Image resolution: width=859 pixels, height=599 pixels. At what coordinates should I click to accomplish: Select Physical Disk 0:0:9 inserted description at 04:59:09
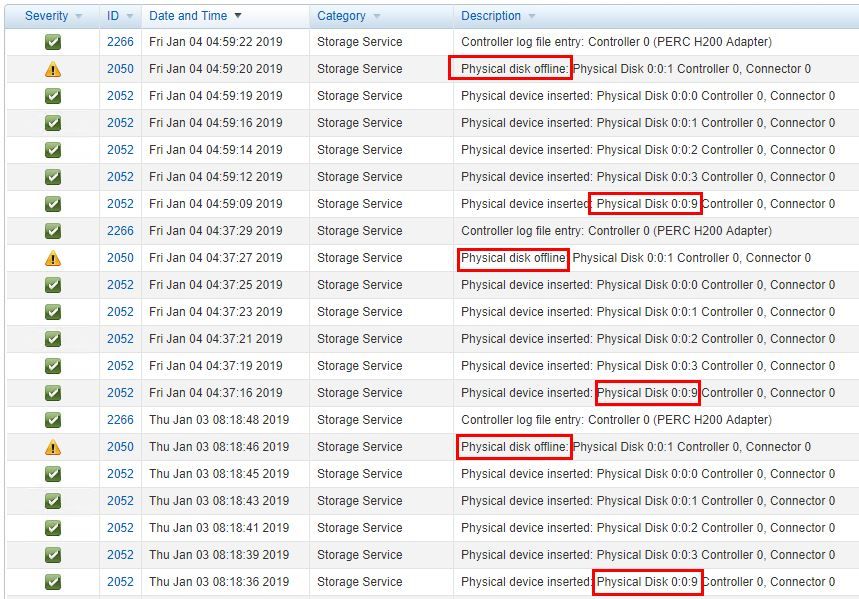point(648,203)
